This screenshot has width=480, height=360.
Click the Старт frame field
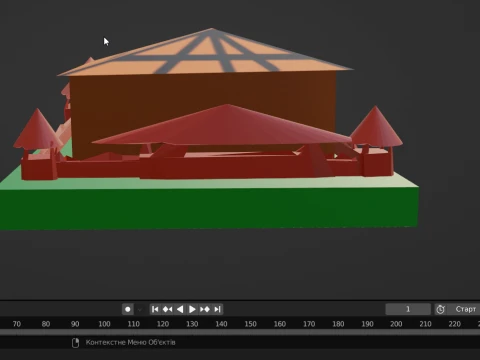[465, 309]
